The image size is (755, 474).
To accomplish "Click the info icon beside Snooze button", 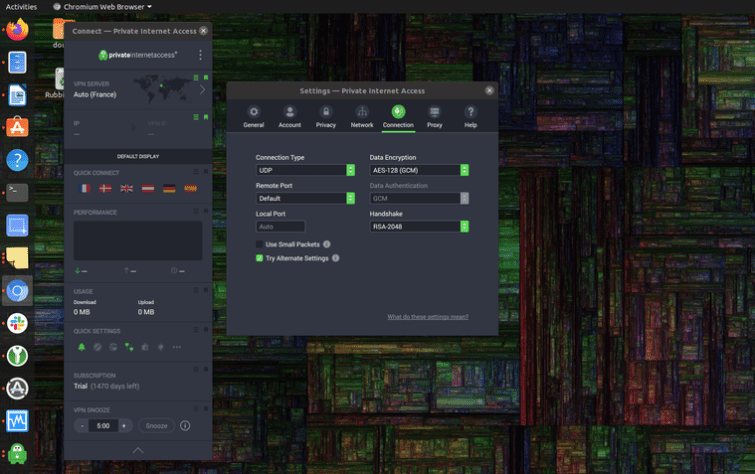I will pos(185,425).
